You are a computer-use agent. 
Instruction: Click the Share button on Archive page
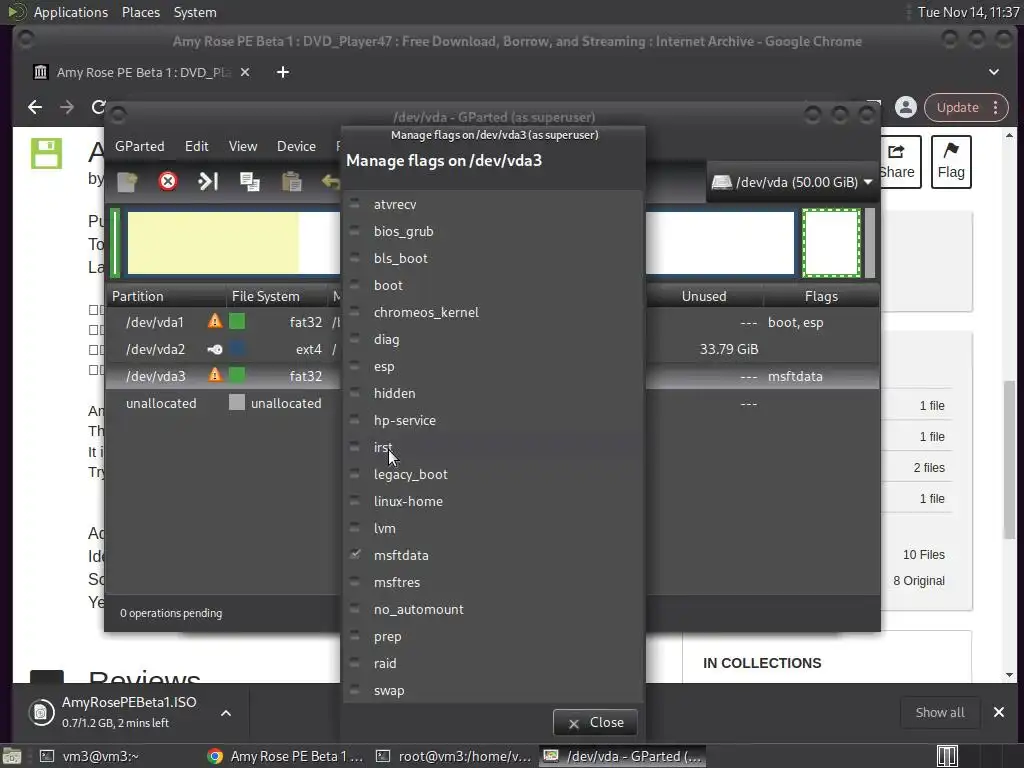899,162
